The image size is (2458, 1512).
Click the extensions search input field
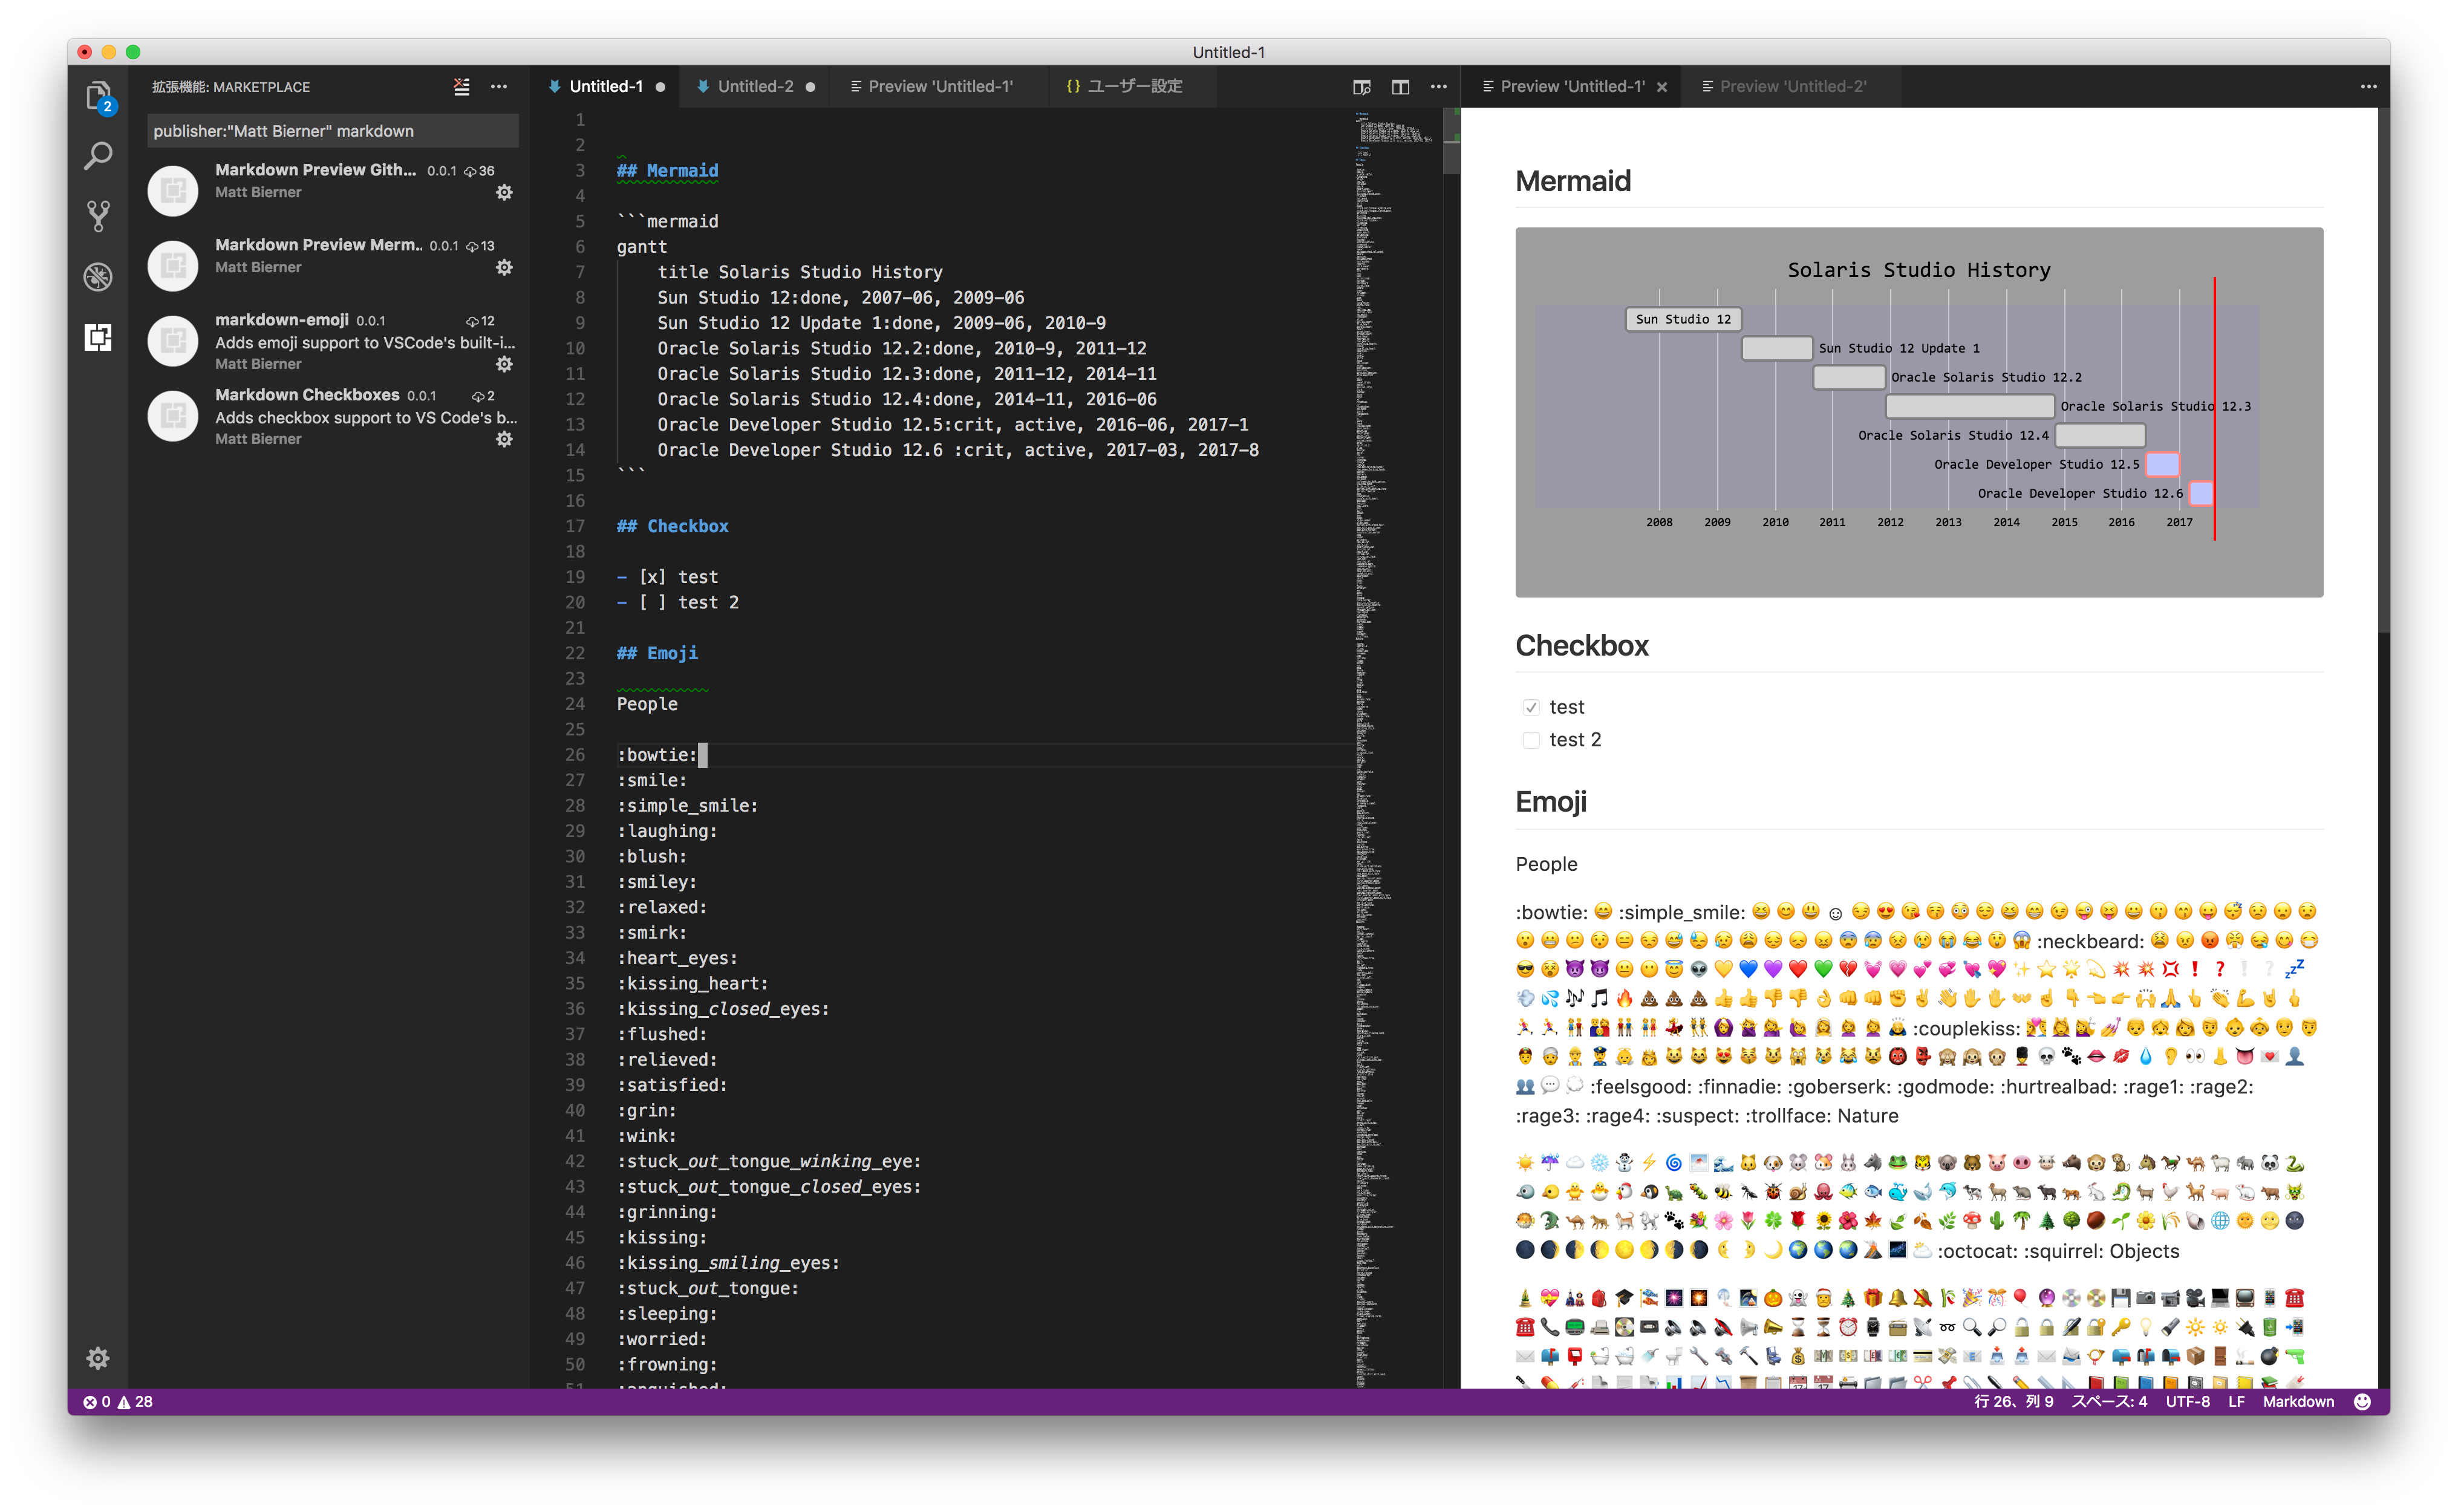(332, 131)
